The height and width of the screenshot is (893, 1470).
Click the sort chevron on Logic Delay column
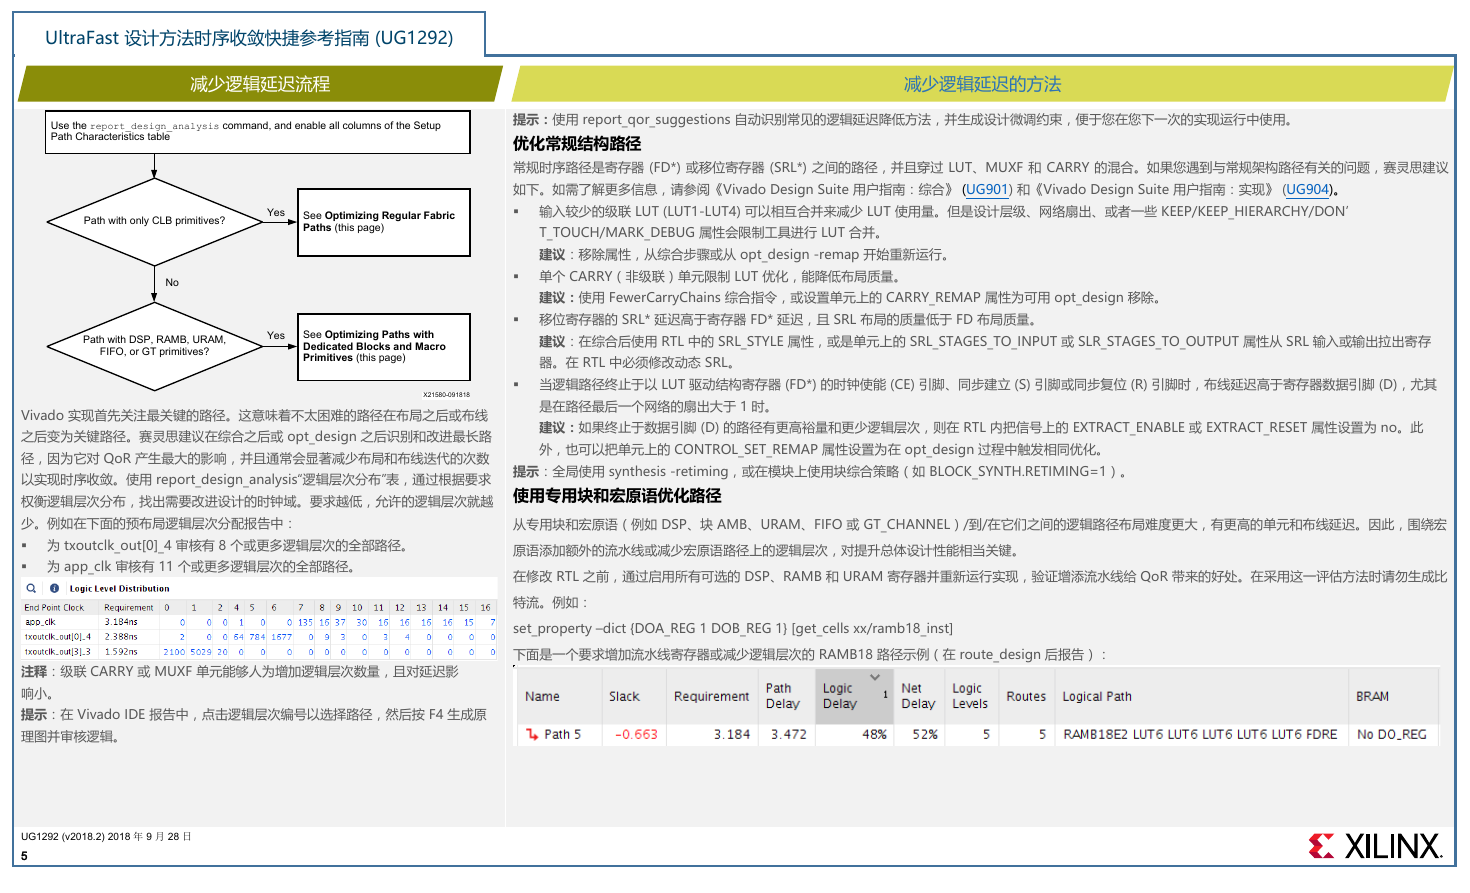875,677
